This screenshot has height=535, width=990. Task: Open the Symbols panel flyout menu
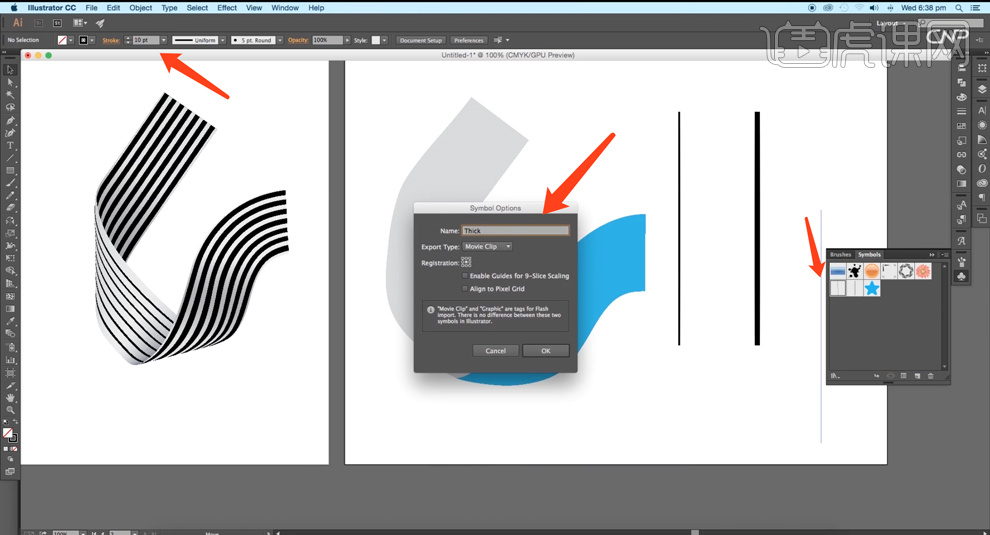point(945,255)
